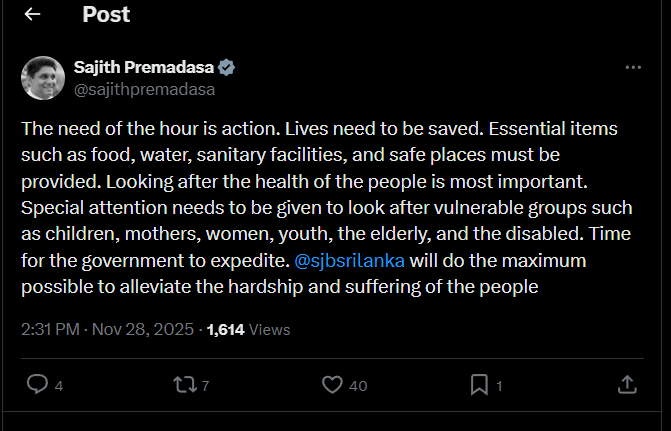The width and height of the screenshot is (671, 431).
Task: Click the repost count number 7
Action: tap(205, 385)
